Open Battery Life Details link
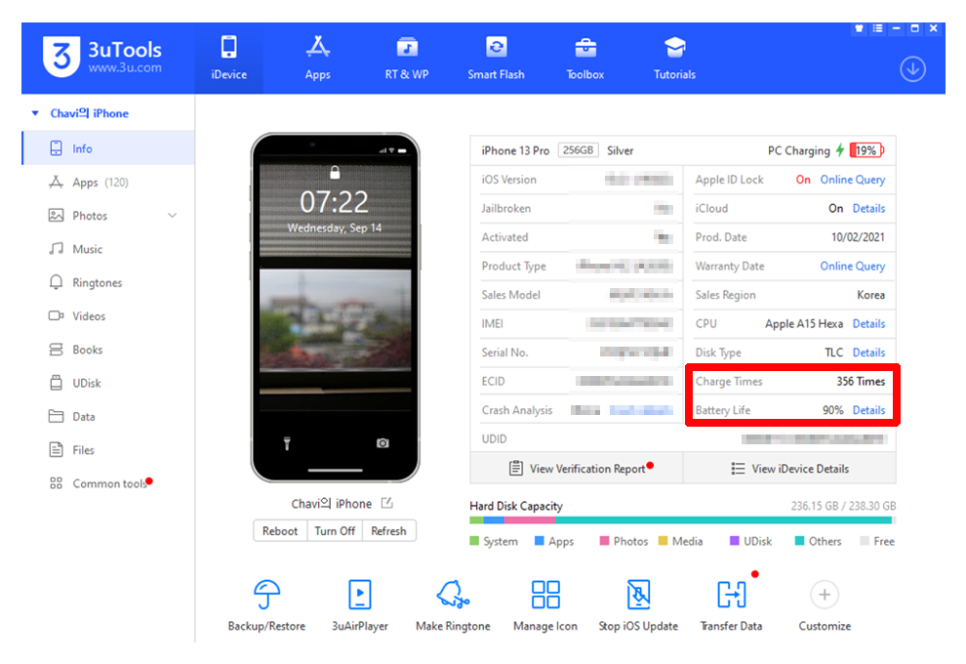The height and width of the screenshot is (664, 966). click(869, 410)
